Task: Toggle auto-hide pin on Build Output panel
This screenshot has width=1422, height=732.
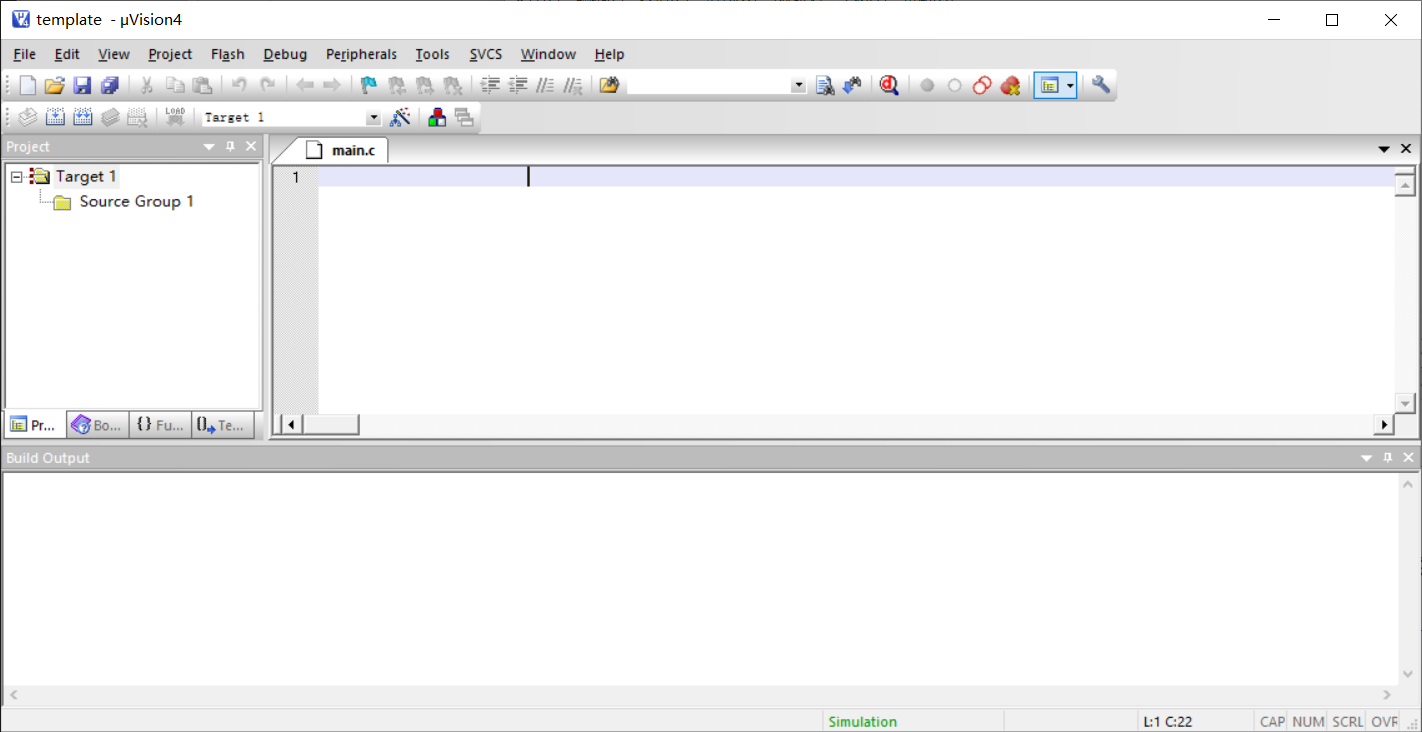Action: [1387, 458]
